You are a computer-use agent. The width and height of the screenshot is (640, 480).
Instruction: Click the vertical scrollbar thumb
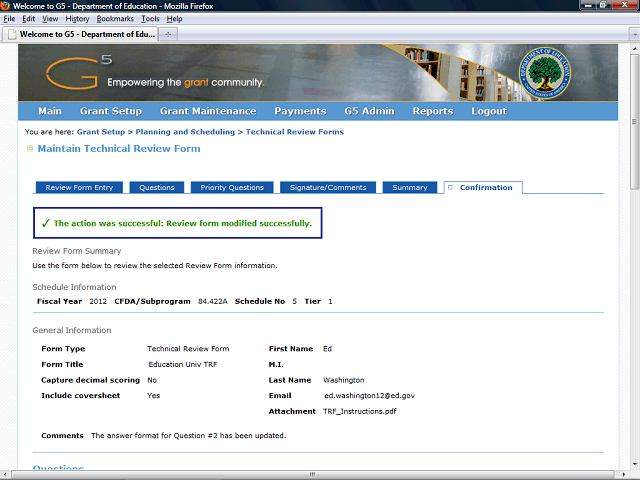point(634,121)
